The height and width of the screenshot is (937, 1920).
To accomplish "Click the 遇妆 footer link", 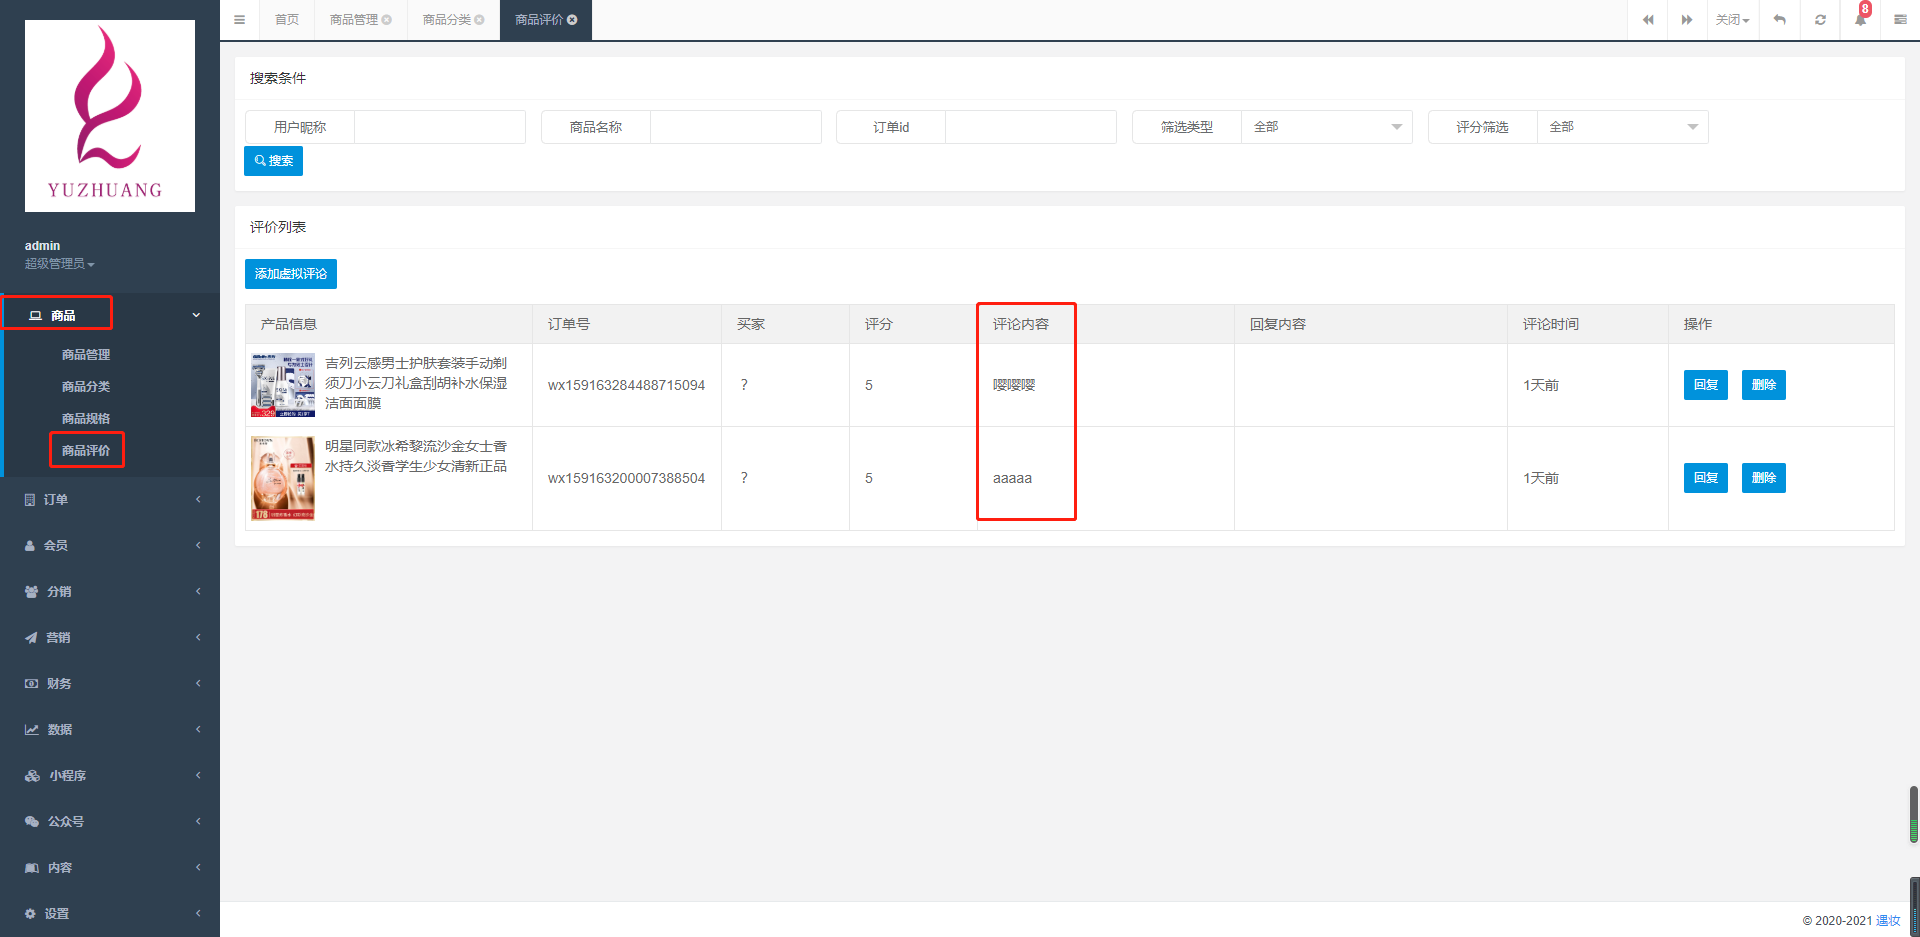I will [1888, 921].
